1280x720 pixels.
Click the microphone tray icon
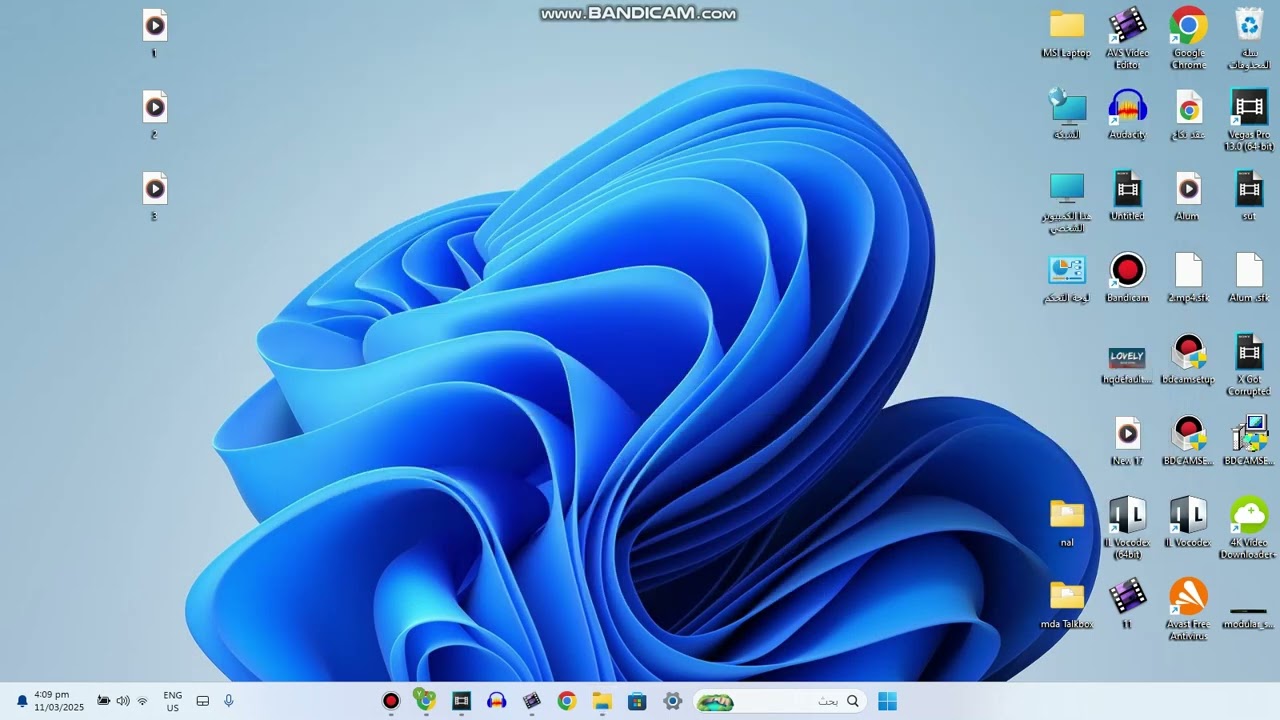229,701
